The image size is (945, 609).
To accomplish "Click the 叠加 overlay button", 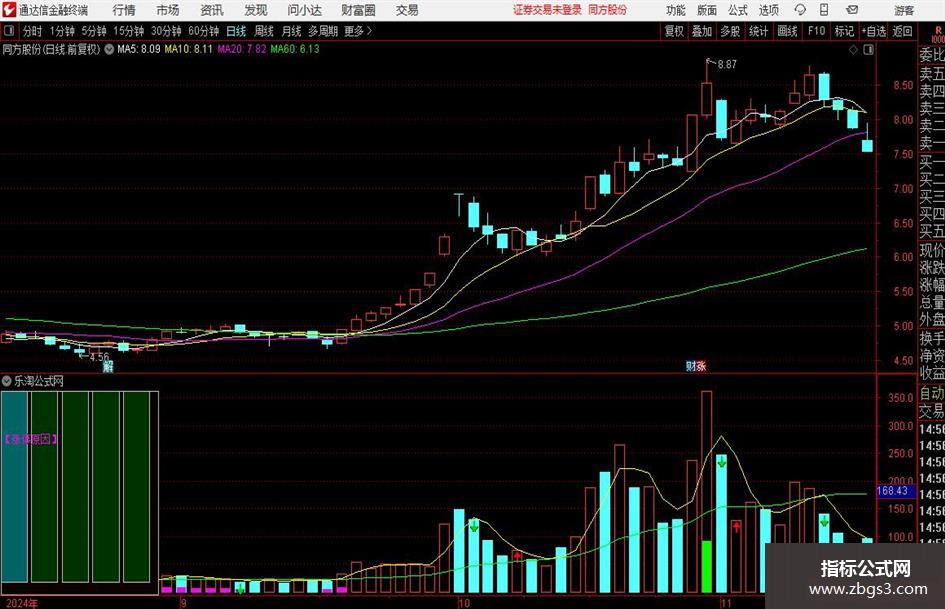I will (x=702, y=31).
